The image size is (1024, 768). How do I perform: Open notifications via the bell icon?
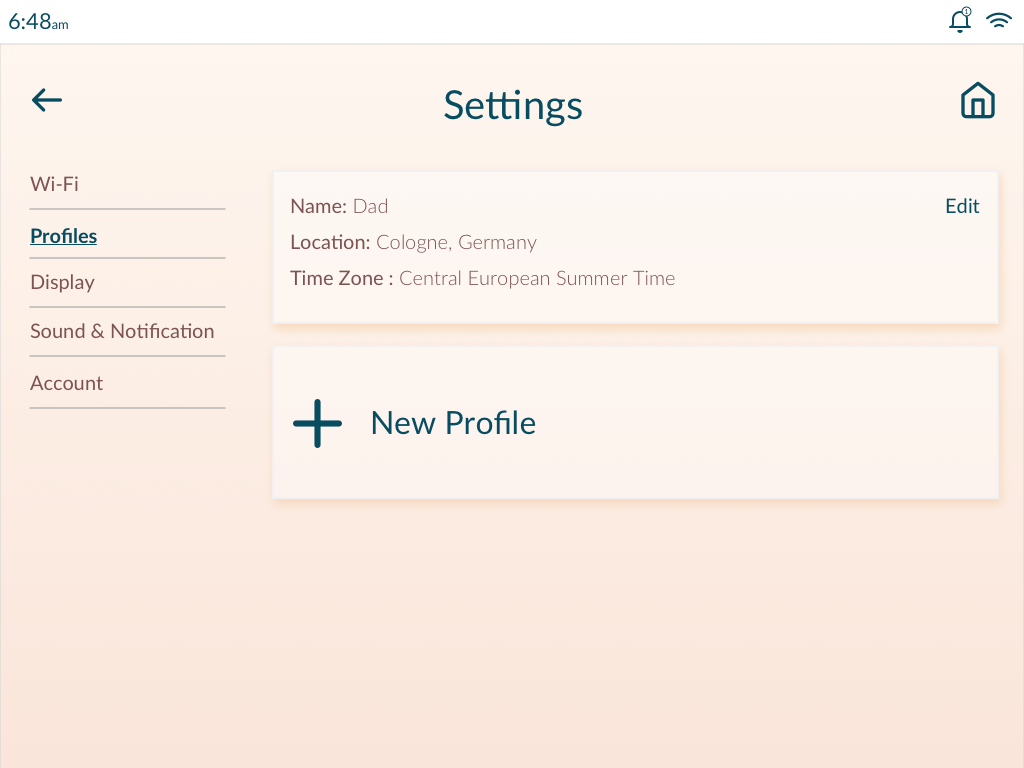(x=960, y=20)
